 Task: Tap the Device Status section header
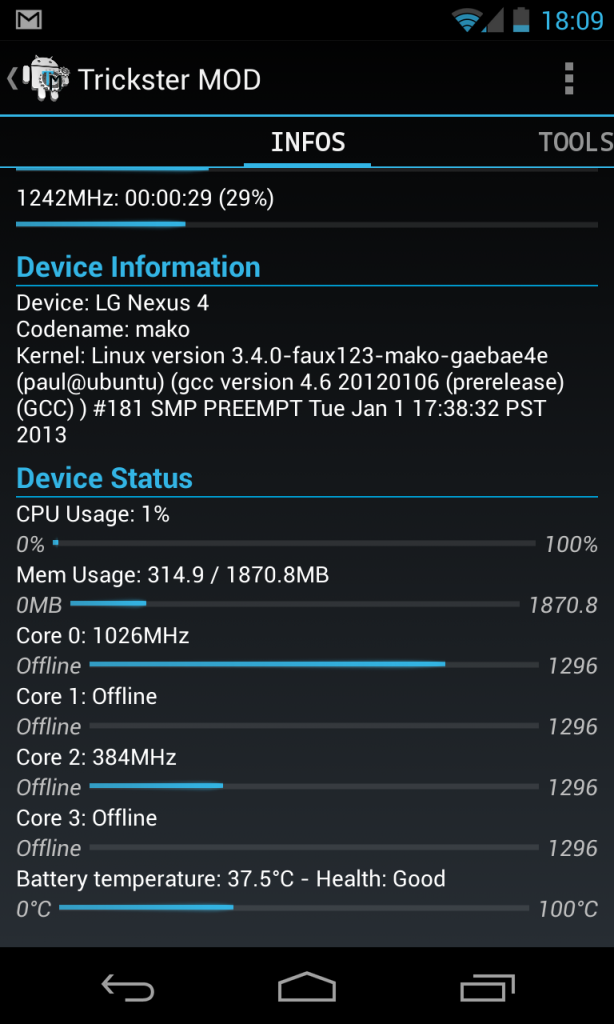coord(105,478)
